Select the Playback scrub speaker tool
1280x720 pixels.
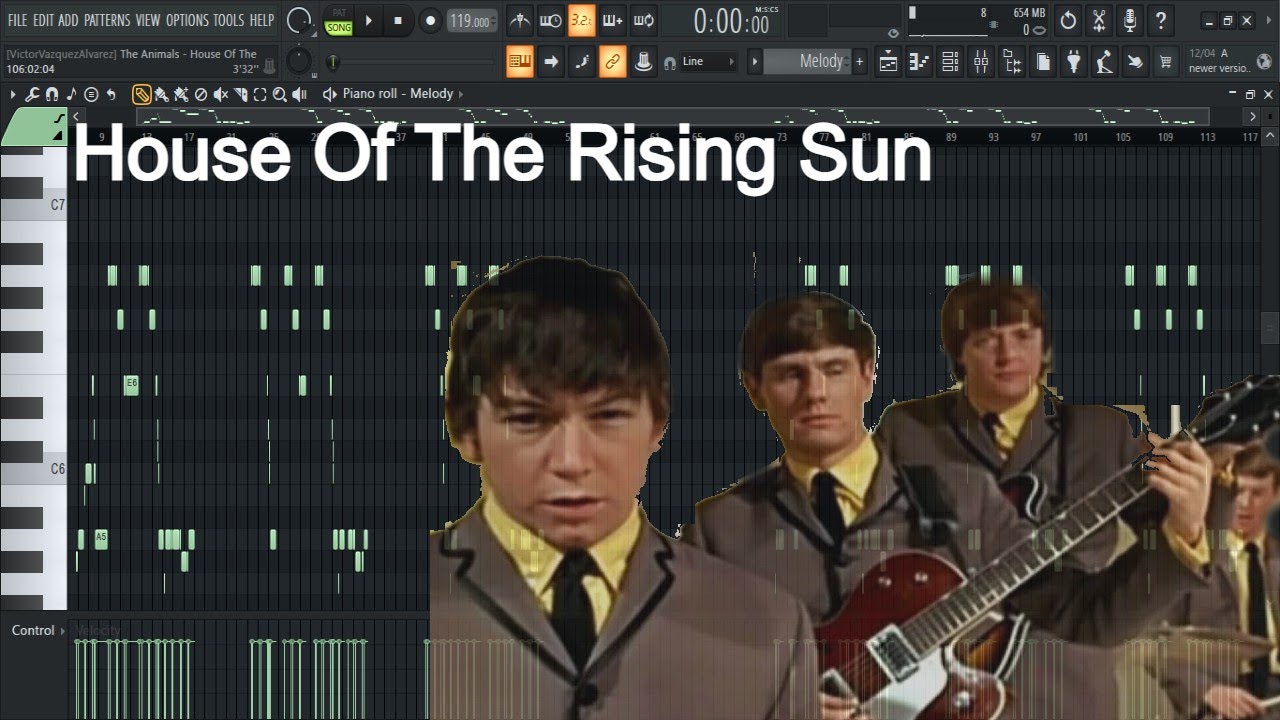(x=300, y=94)
